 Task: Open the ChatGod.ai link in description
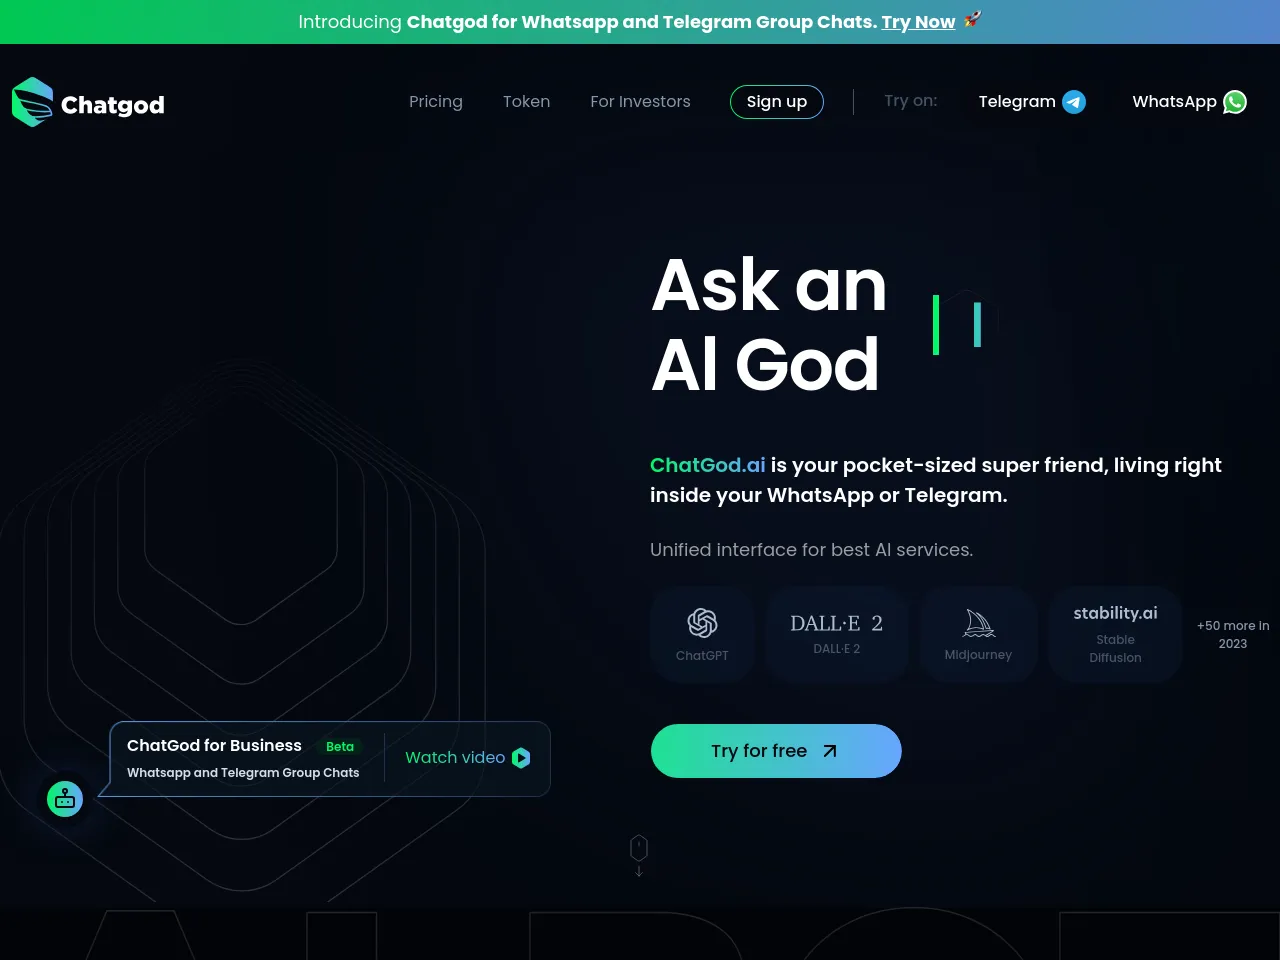click(x=708, y=465)
